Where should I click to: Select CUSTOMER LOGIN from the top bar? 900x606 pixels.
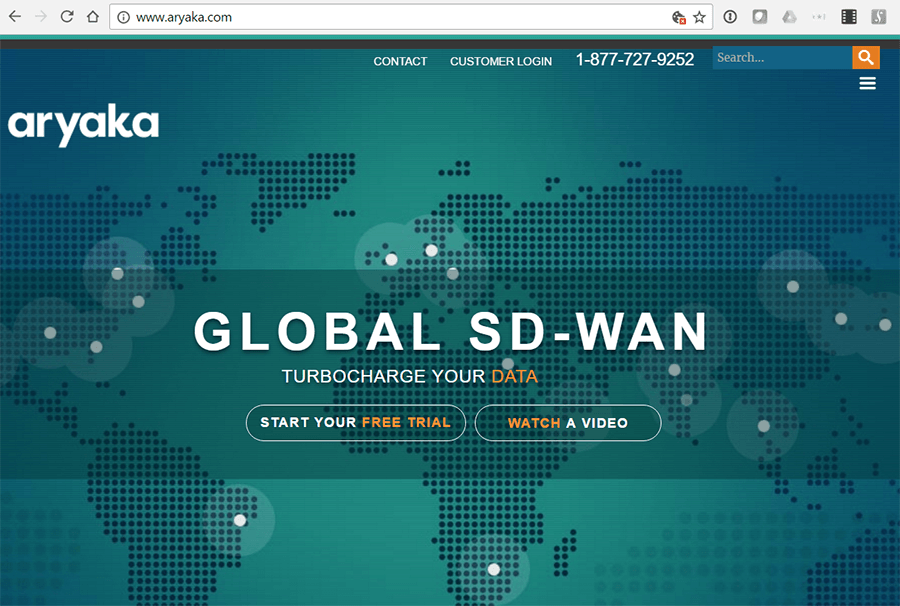pyautogui.click(x=501, y=61)
